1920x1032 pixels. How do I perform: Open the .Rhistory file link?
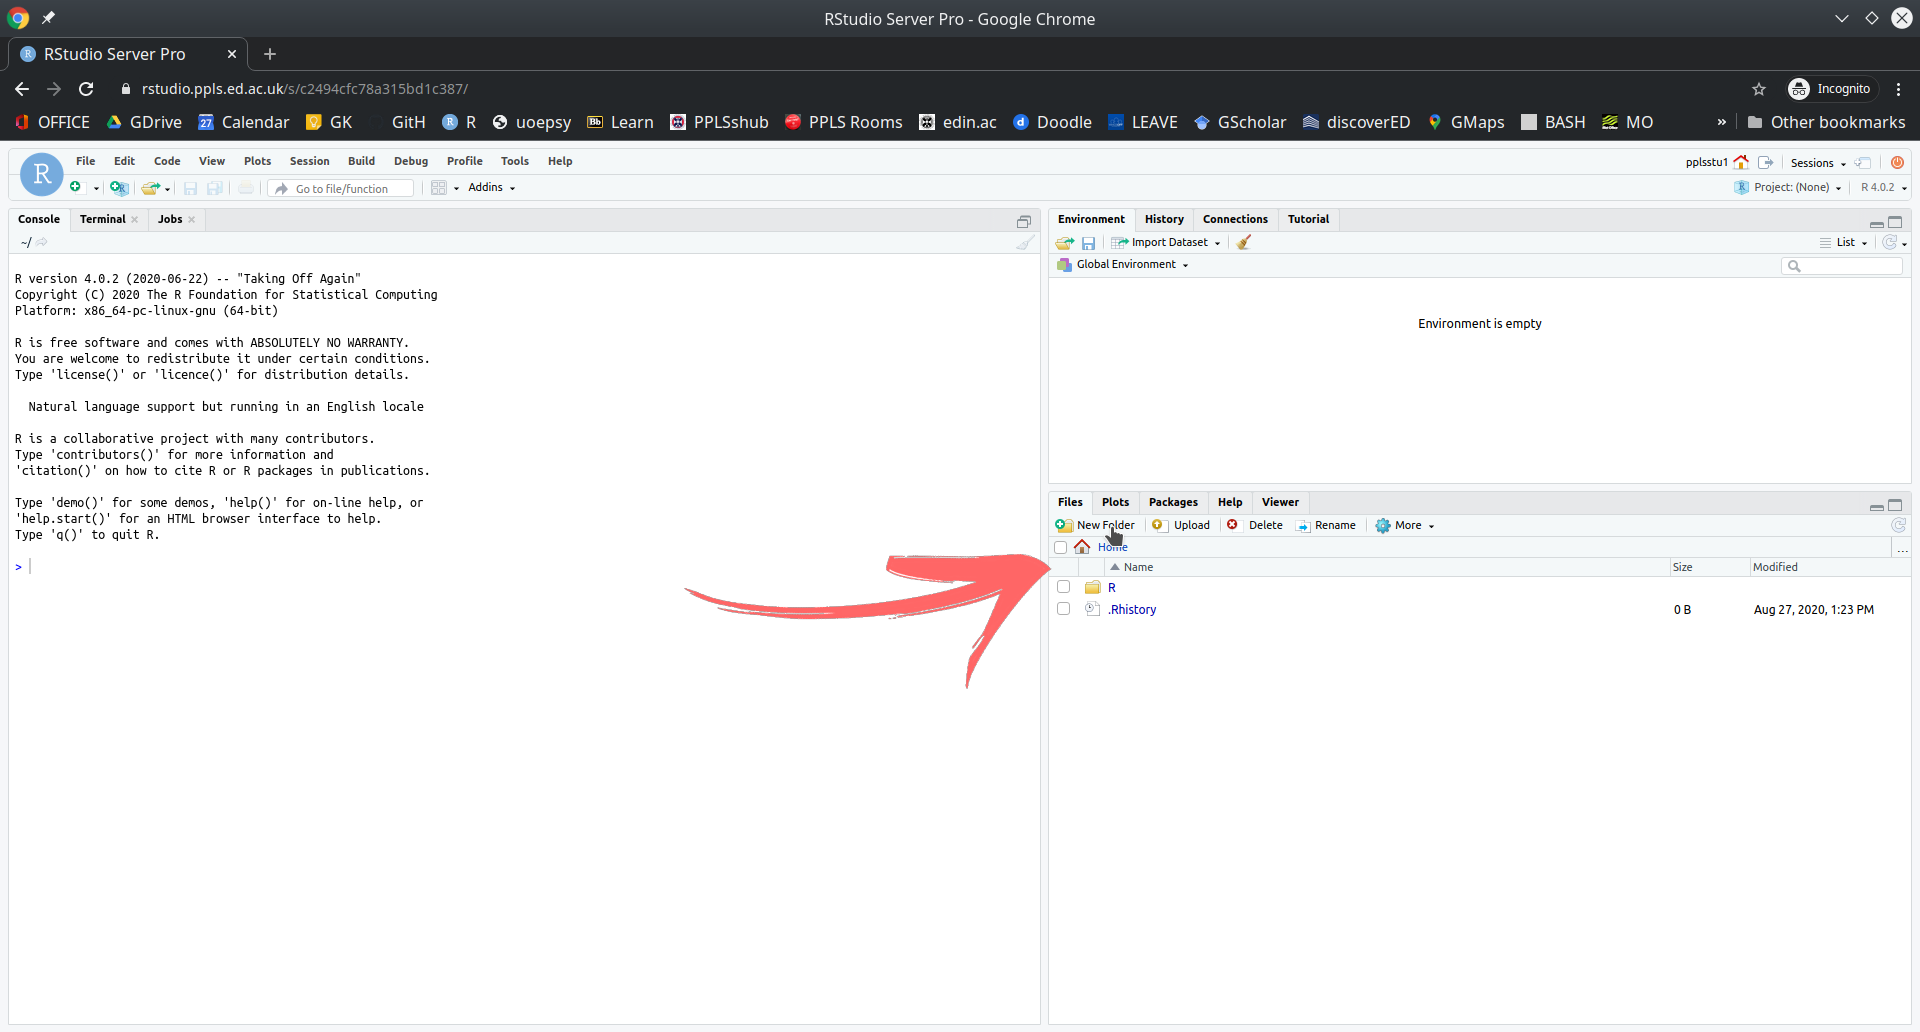[1132, 610]
